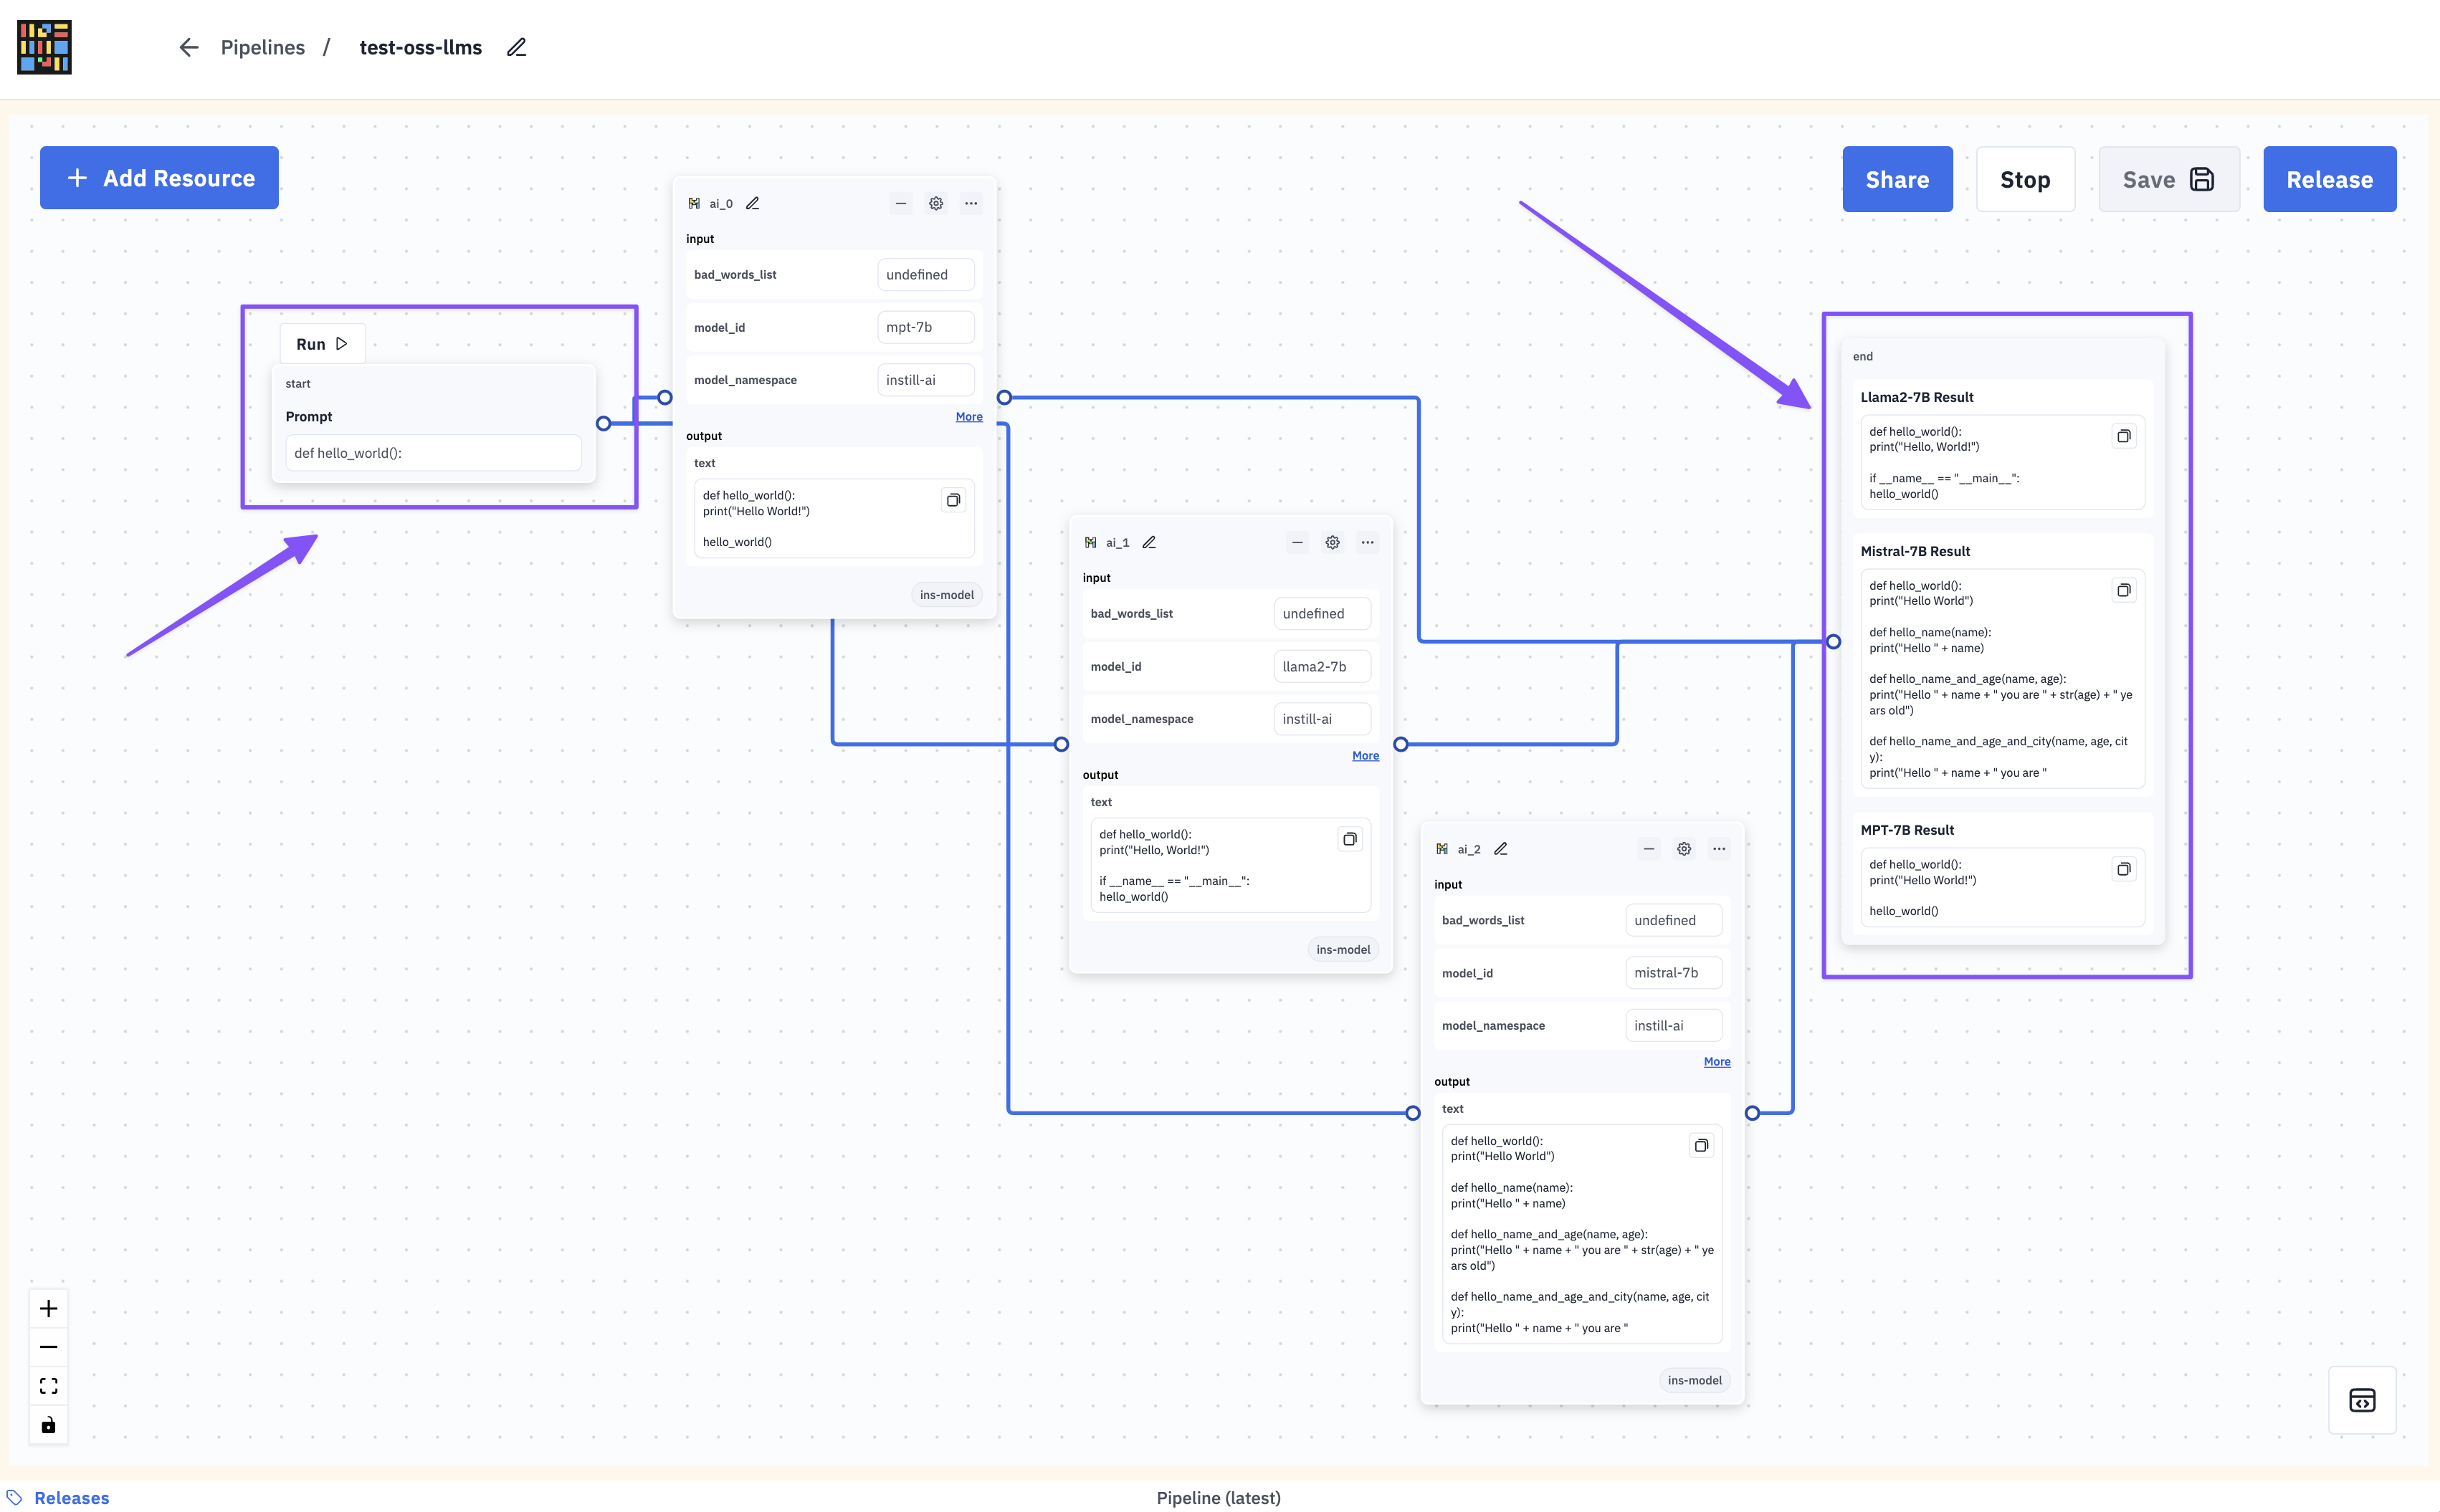2440x1512 pixels.
Task: Fit canvas view to screen
Action: [x=48, y=1385]
